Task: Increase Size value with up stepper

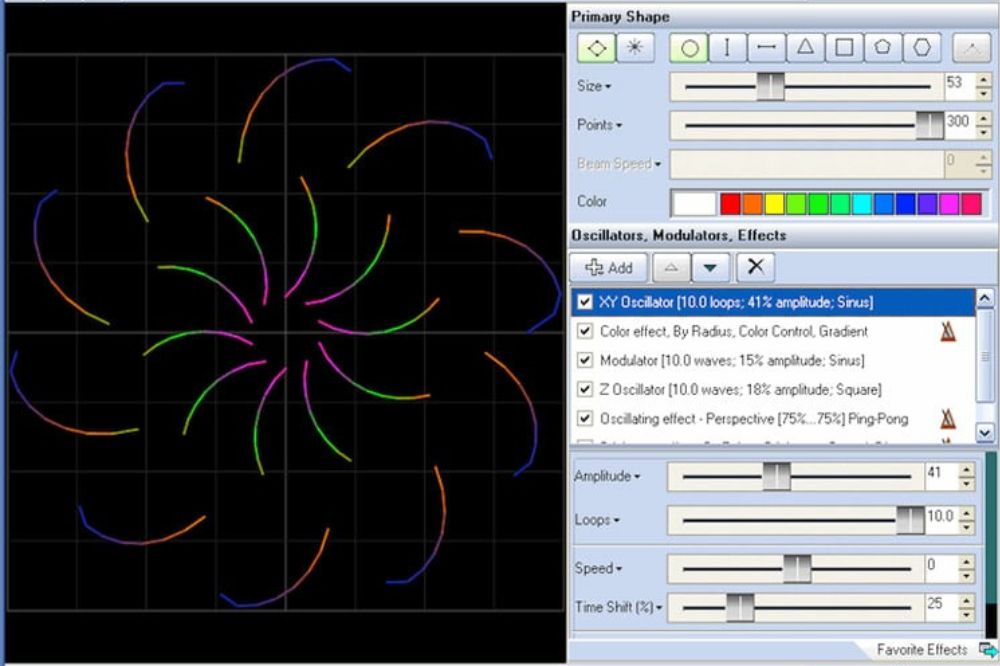Action: click(983, 80)
